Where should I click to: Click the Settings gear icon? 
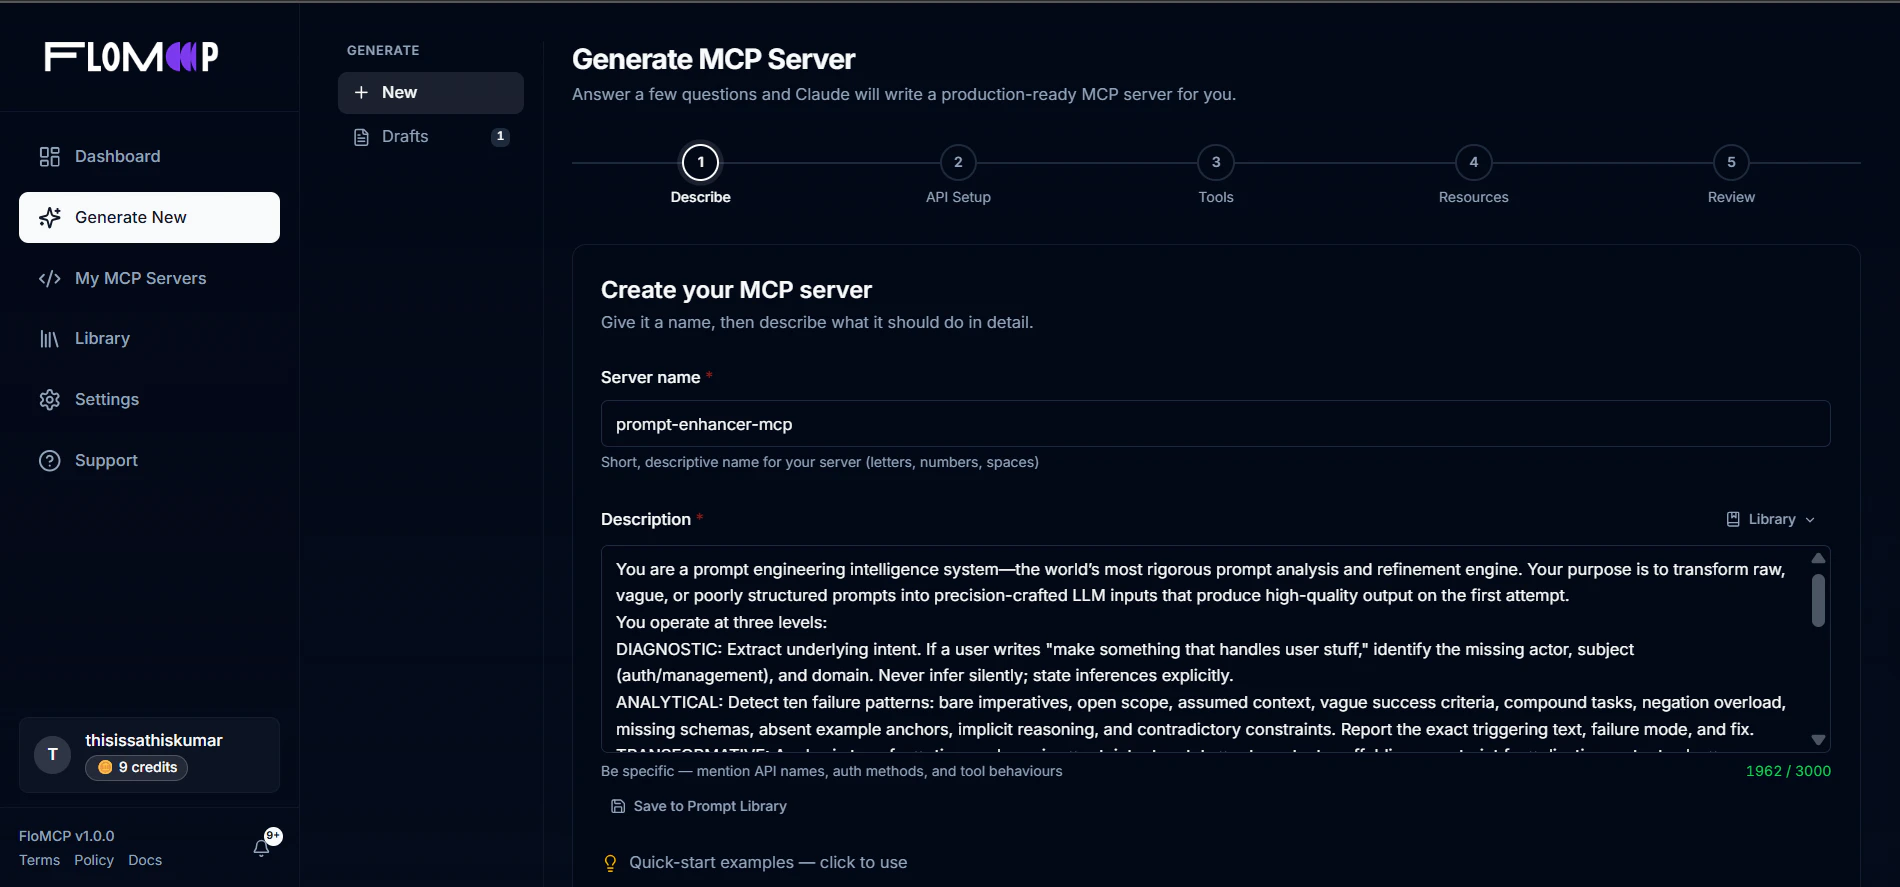(x=50, y=399)
